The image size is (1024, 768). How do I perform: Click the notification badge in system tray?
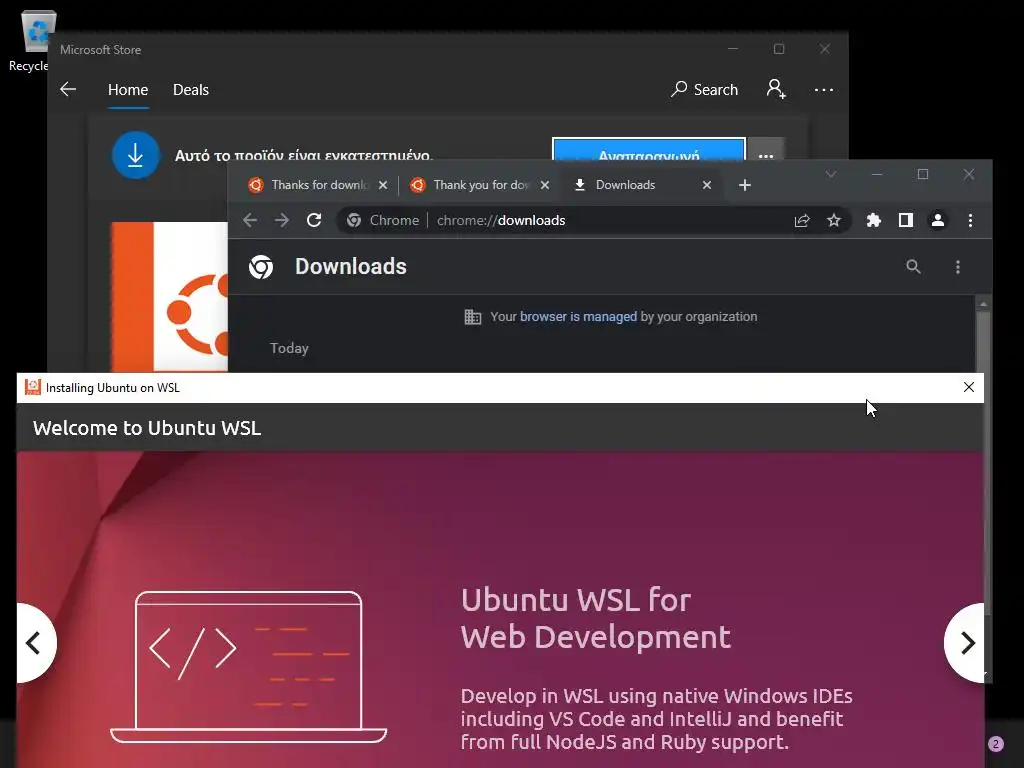(995, 744)
